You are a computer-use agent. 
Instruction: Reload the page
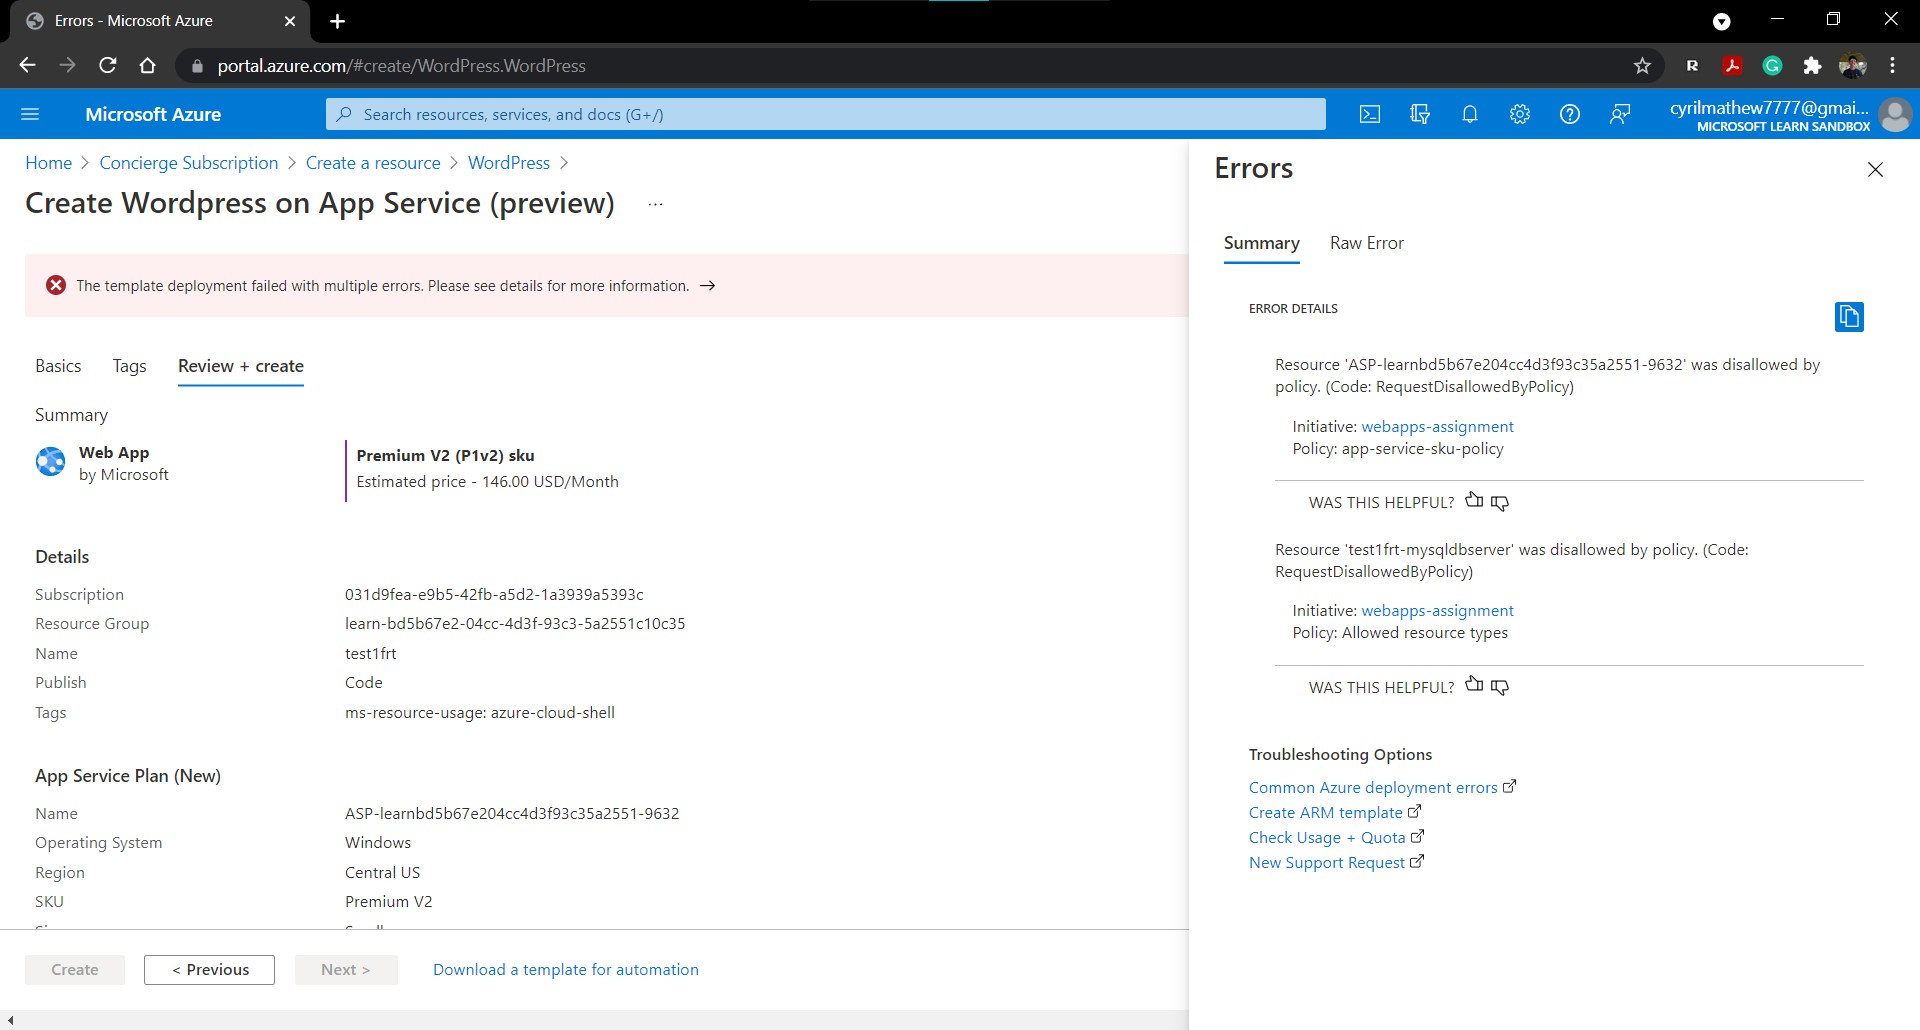click(x=108, y=66)
